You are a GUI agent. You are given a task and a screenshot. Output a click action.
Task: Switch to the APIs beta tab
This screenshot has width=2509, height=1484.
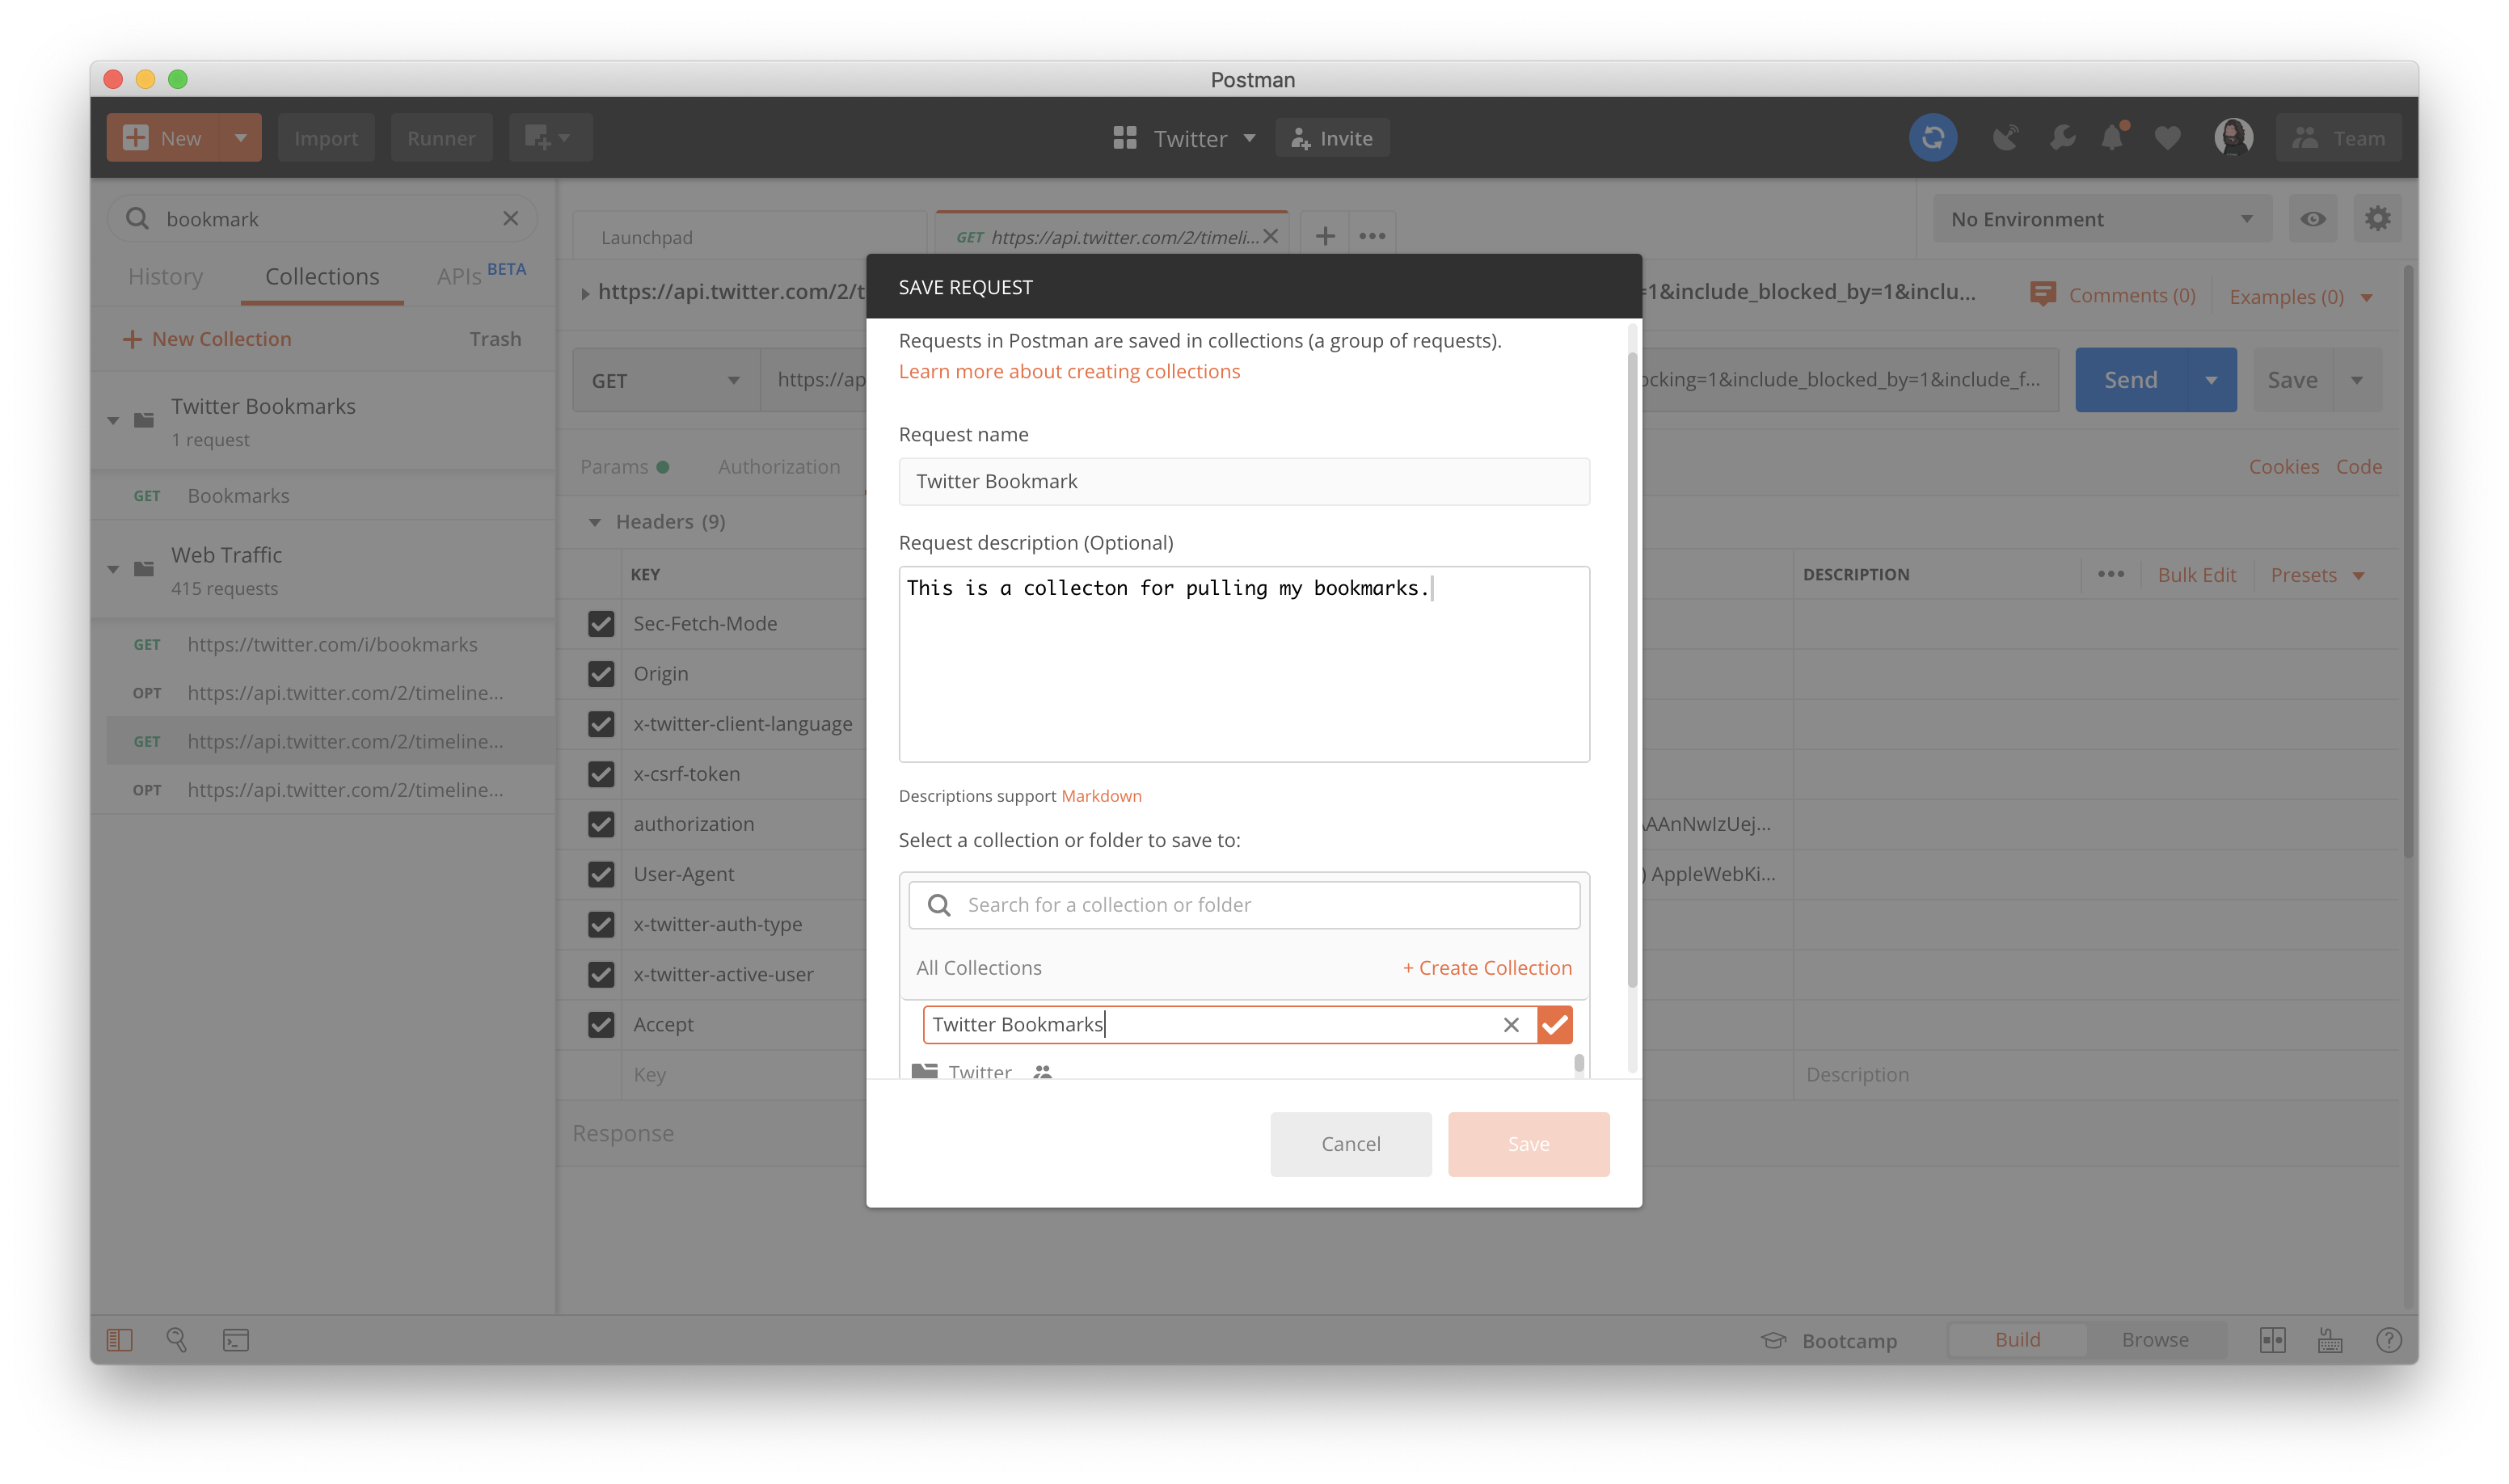pyautogui.click(x=480, y=274)
